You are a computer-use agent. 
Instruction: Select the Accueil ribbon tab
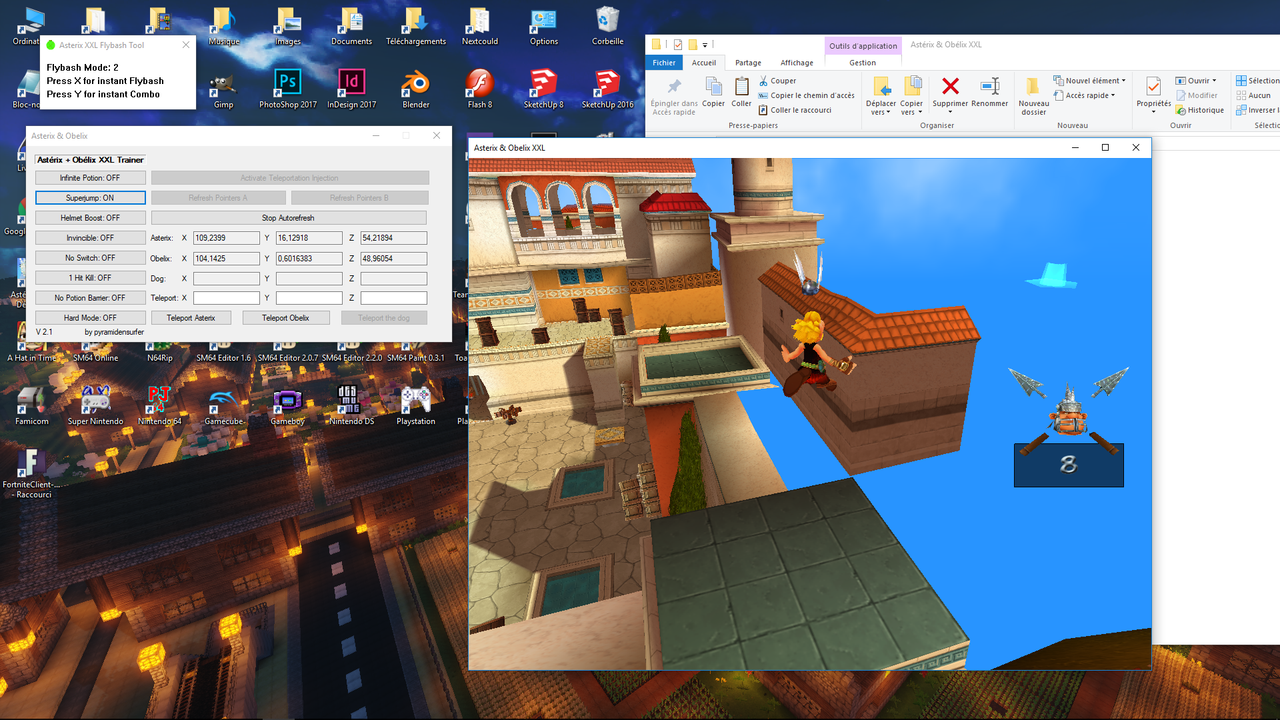coord(704,62)
